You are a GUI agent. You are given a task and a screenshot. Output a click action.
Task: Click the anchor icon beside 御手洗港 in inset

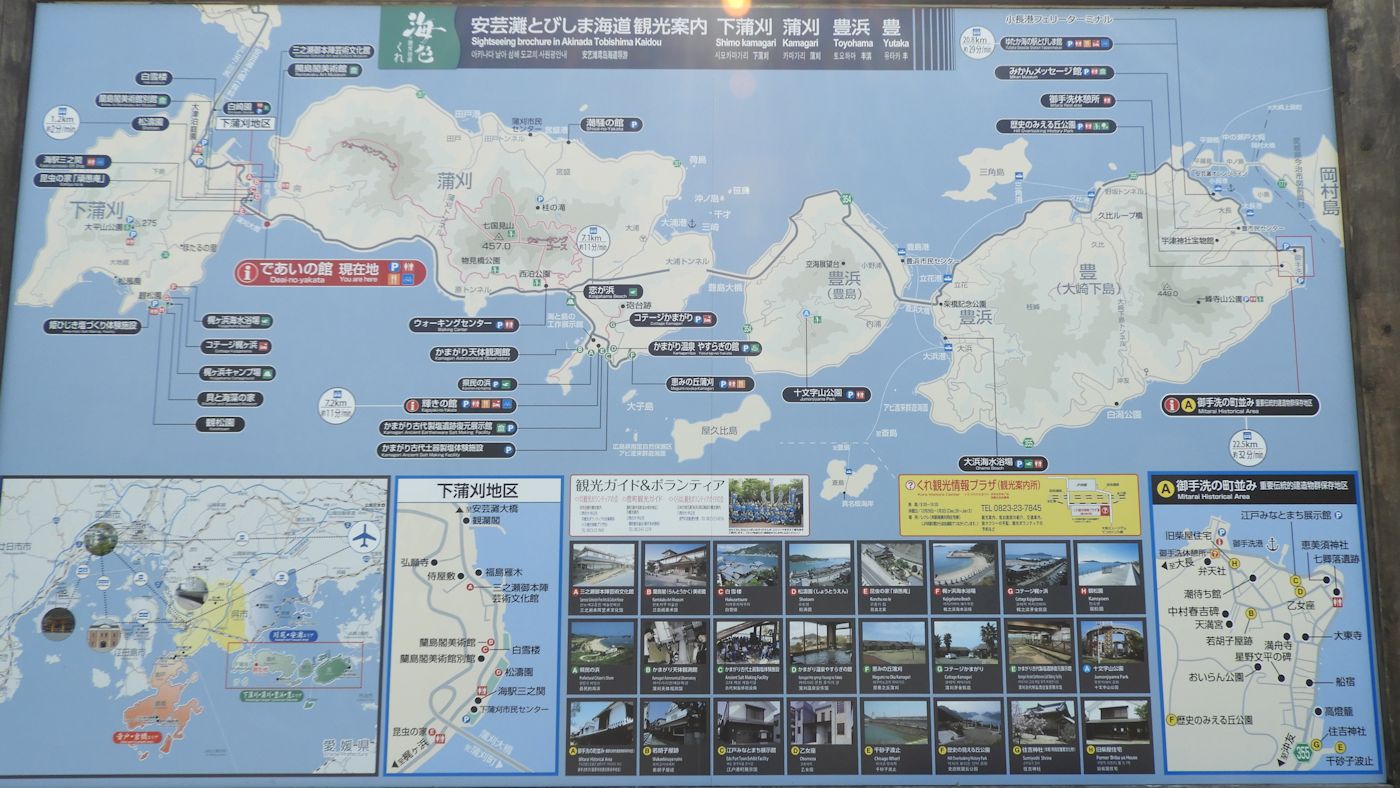click(1271, 545)
